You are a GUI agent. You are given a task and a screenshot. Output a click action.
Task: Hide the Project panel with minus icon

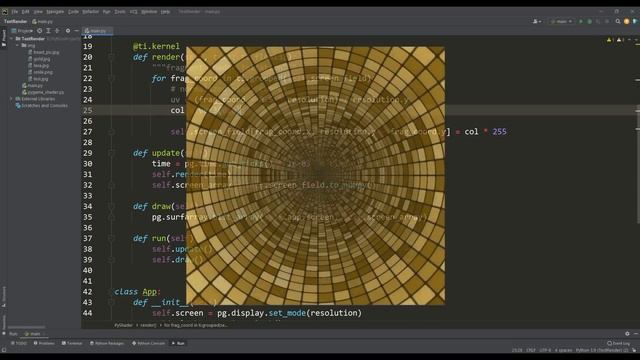[76, 31]
